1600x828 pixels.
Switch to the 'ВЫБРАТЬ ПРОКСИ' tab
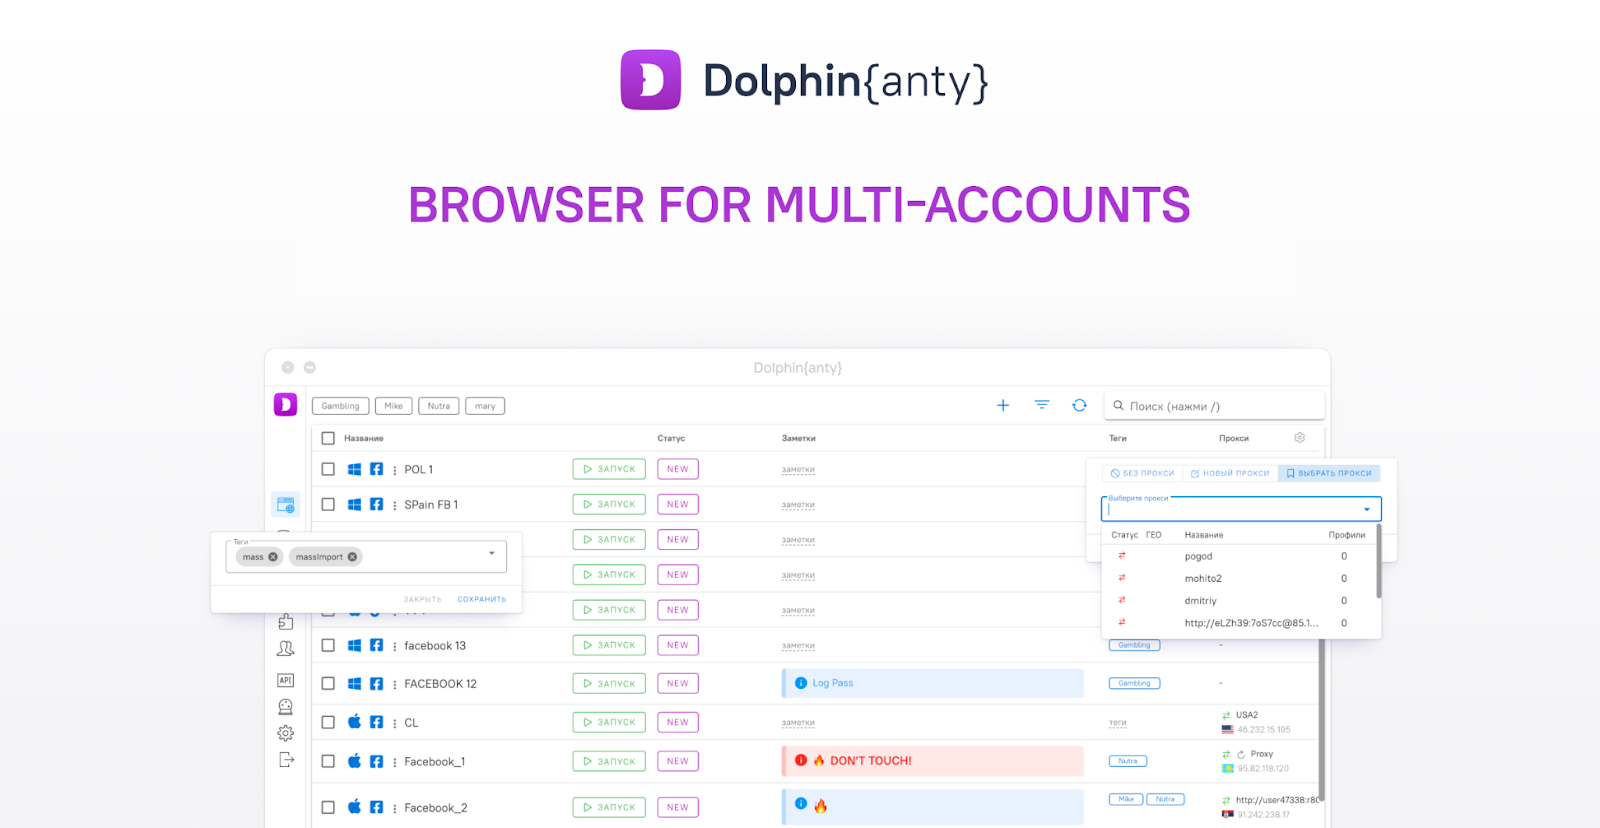(x=1329, y=473)
